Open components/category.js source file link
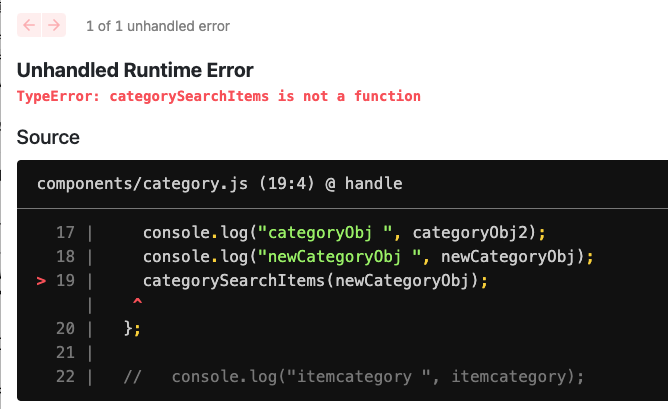Image resolution: width=668 pixels, height=409 pixels. (x=220, y=184)
